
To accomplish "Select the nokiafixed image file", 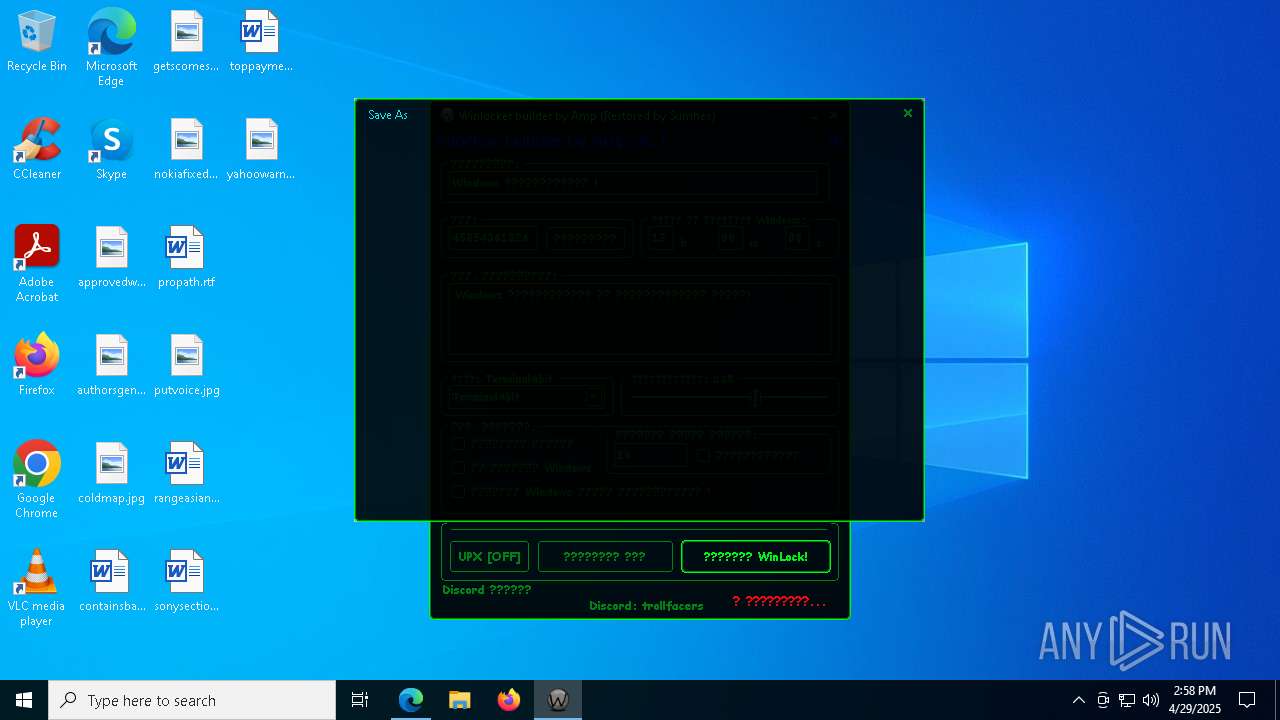I will 186,150.
